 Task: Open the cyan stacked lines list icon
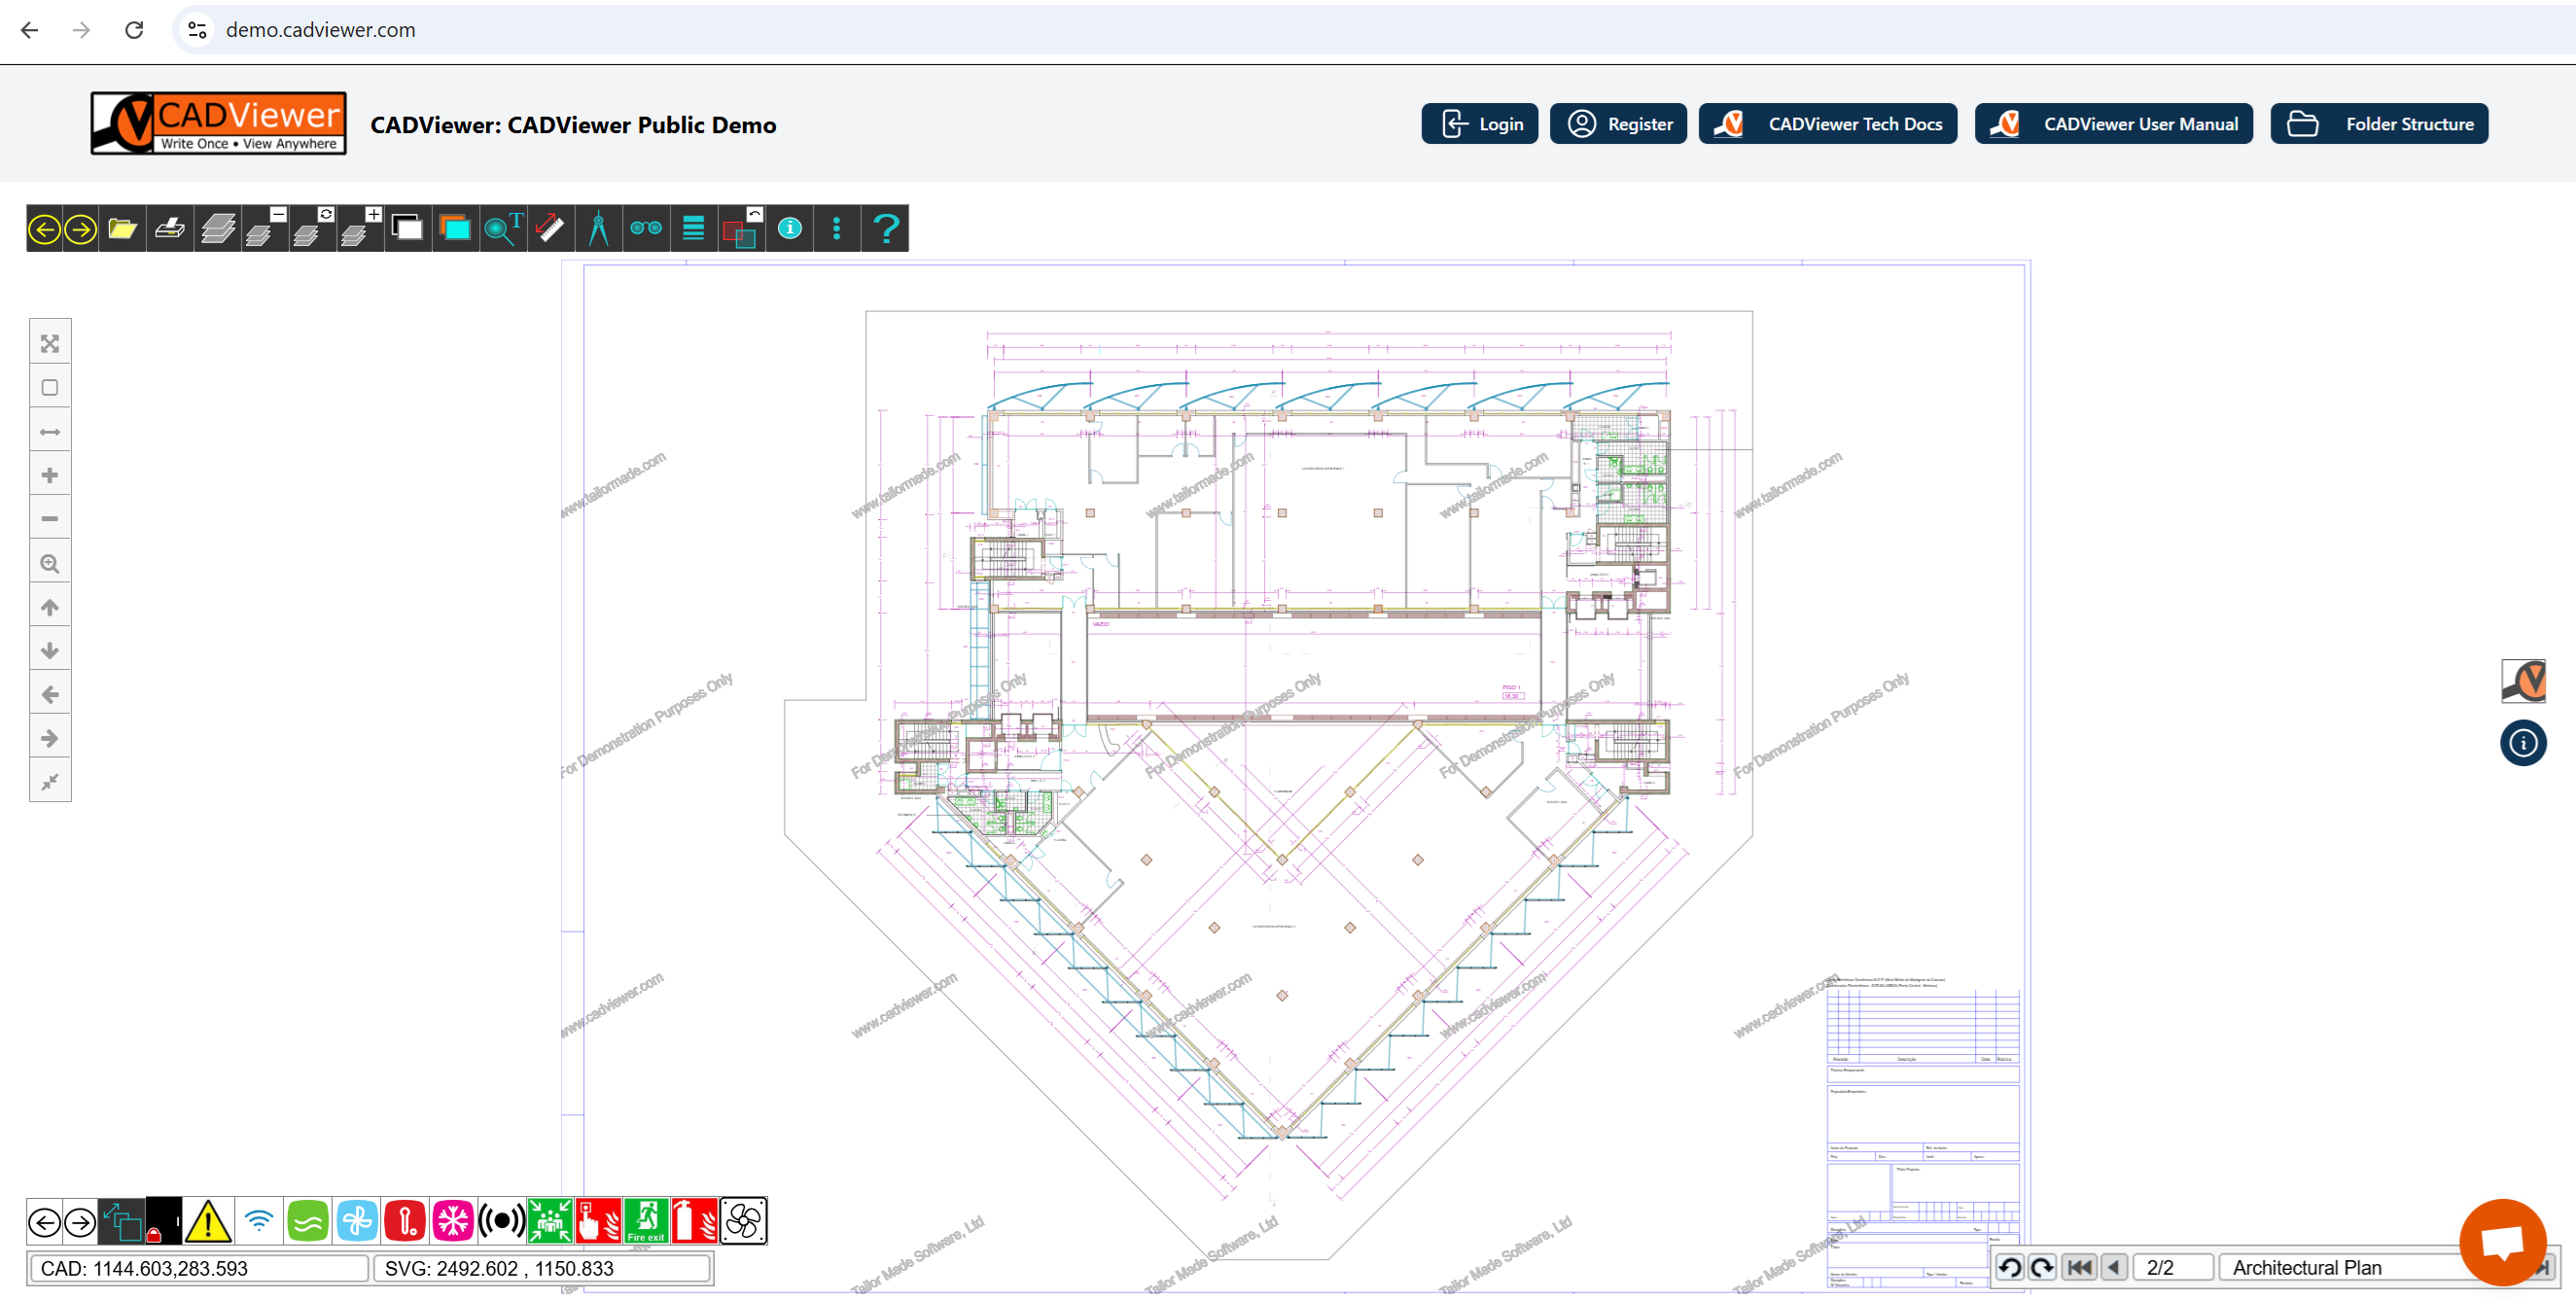tap(693, 229)
